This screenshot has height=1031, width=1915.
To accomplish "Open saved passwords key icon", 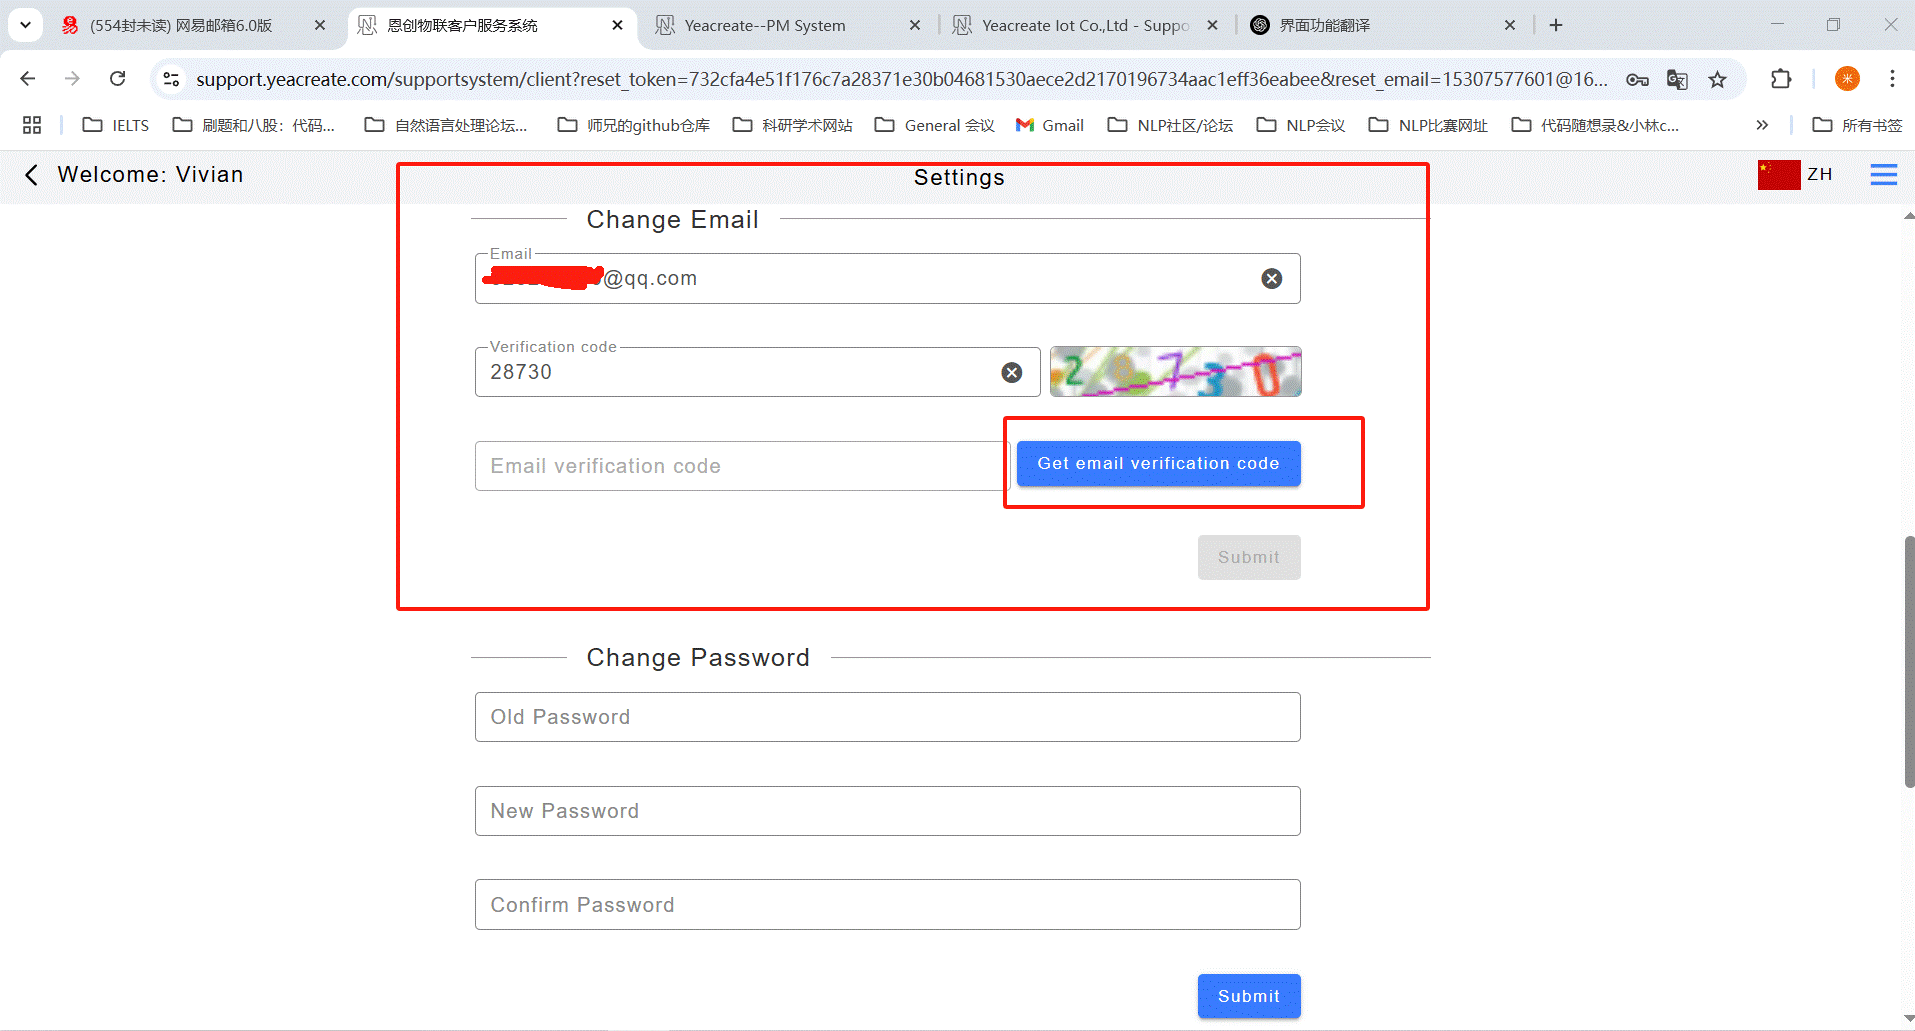I will [x=1637, y=80].
